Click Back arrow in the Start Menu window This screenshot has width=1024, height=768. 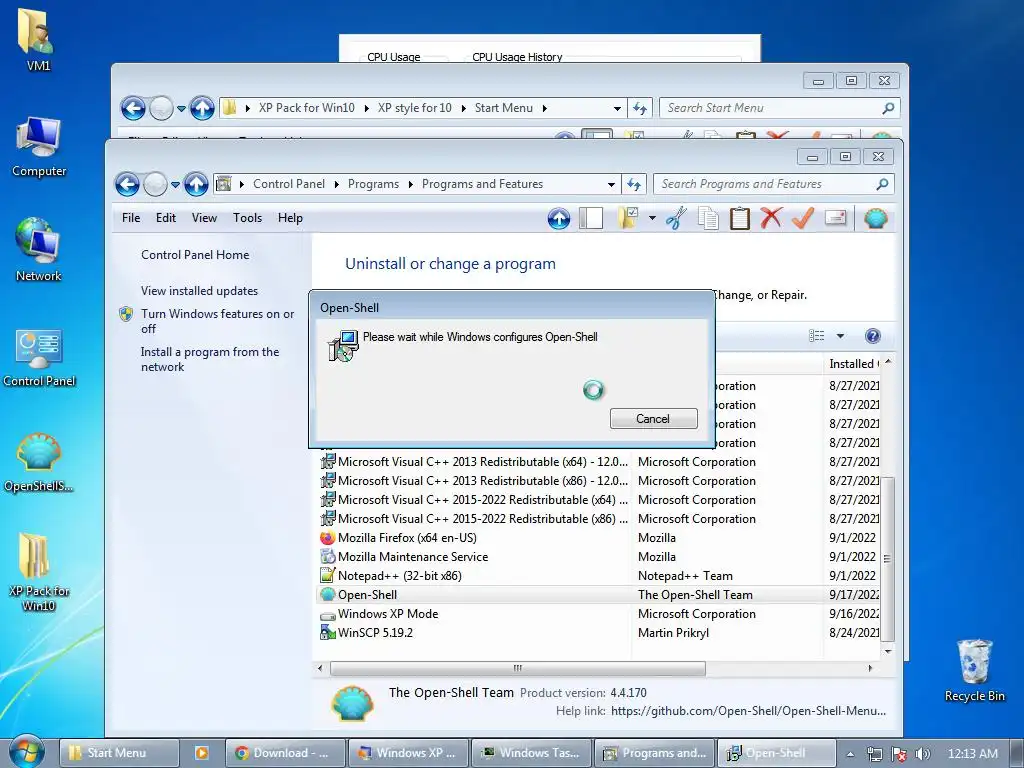133,108
